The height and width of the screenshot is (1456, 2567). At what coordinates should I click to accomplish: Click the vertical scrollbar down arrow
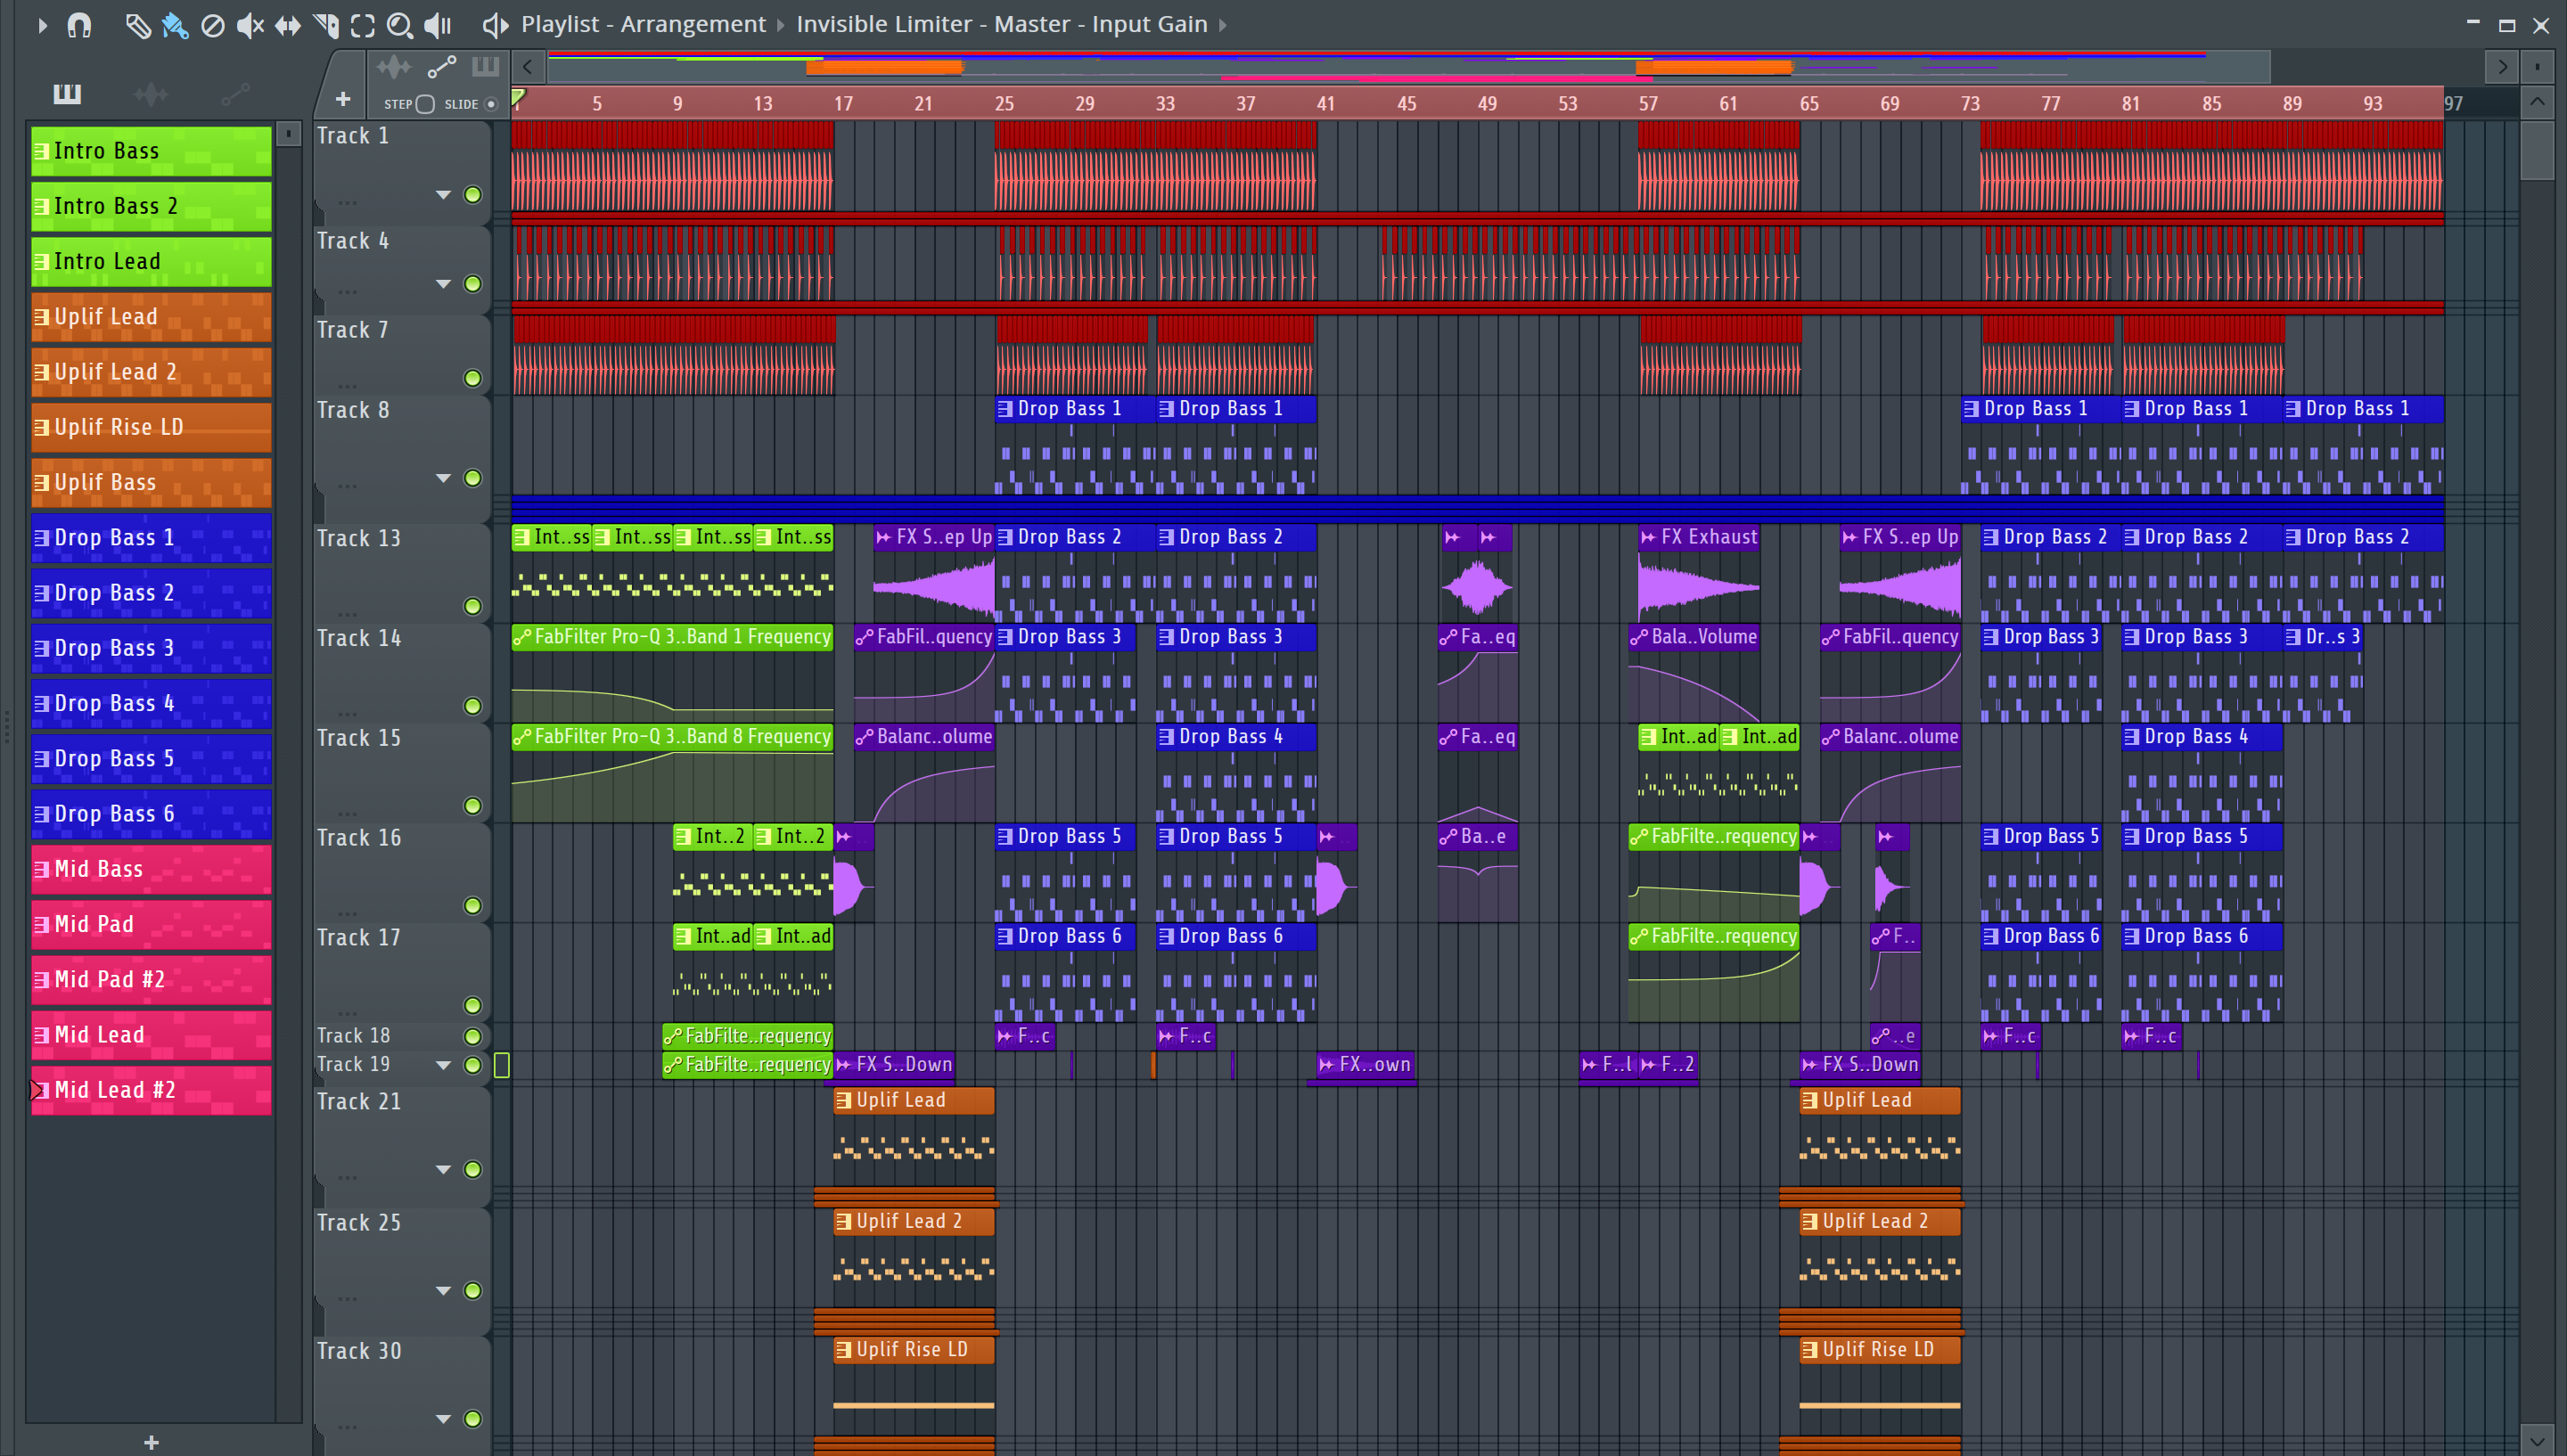point(2537,1441)
